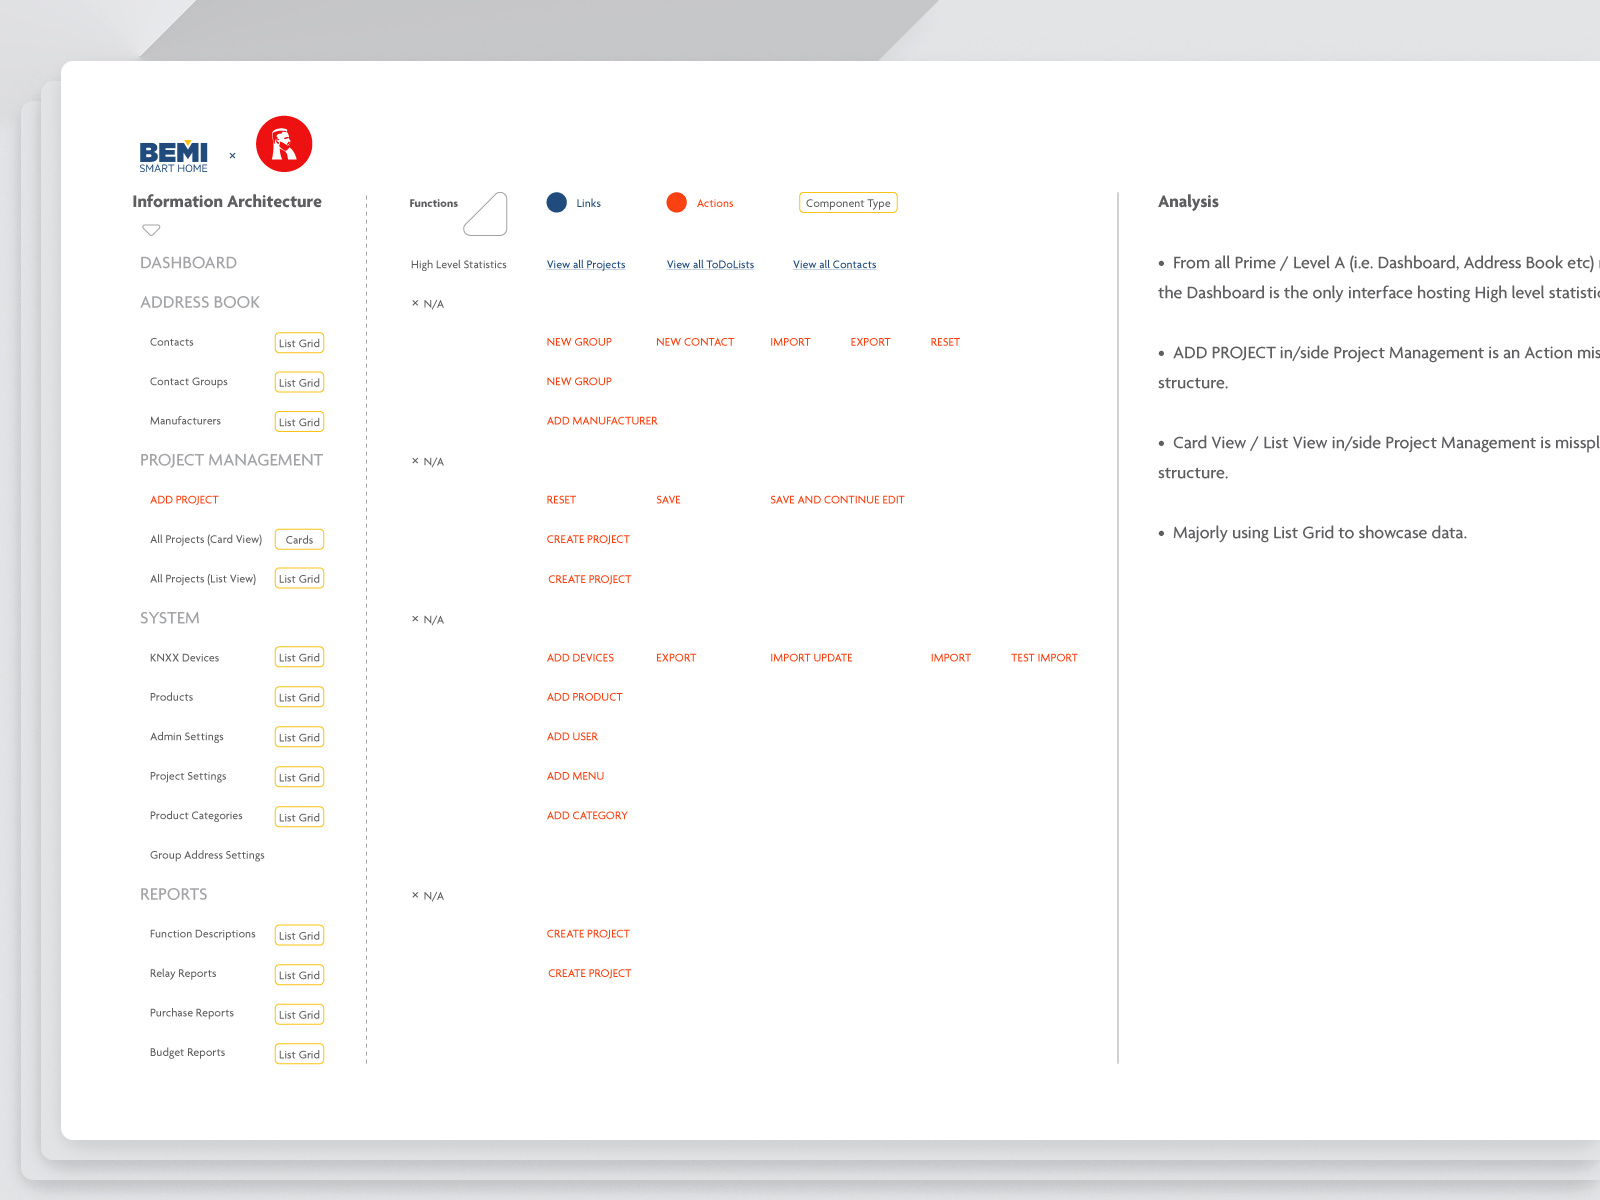Click CREATE PROJECT in the Card View row
The width and height of the screenshot is (1600, 1200).
(x=588, y=540)
